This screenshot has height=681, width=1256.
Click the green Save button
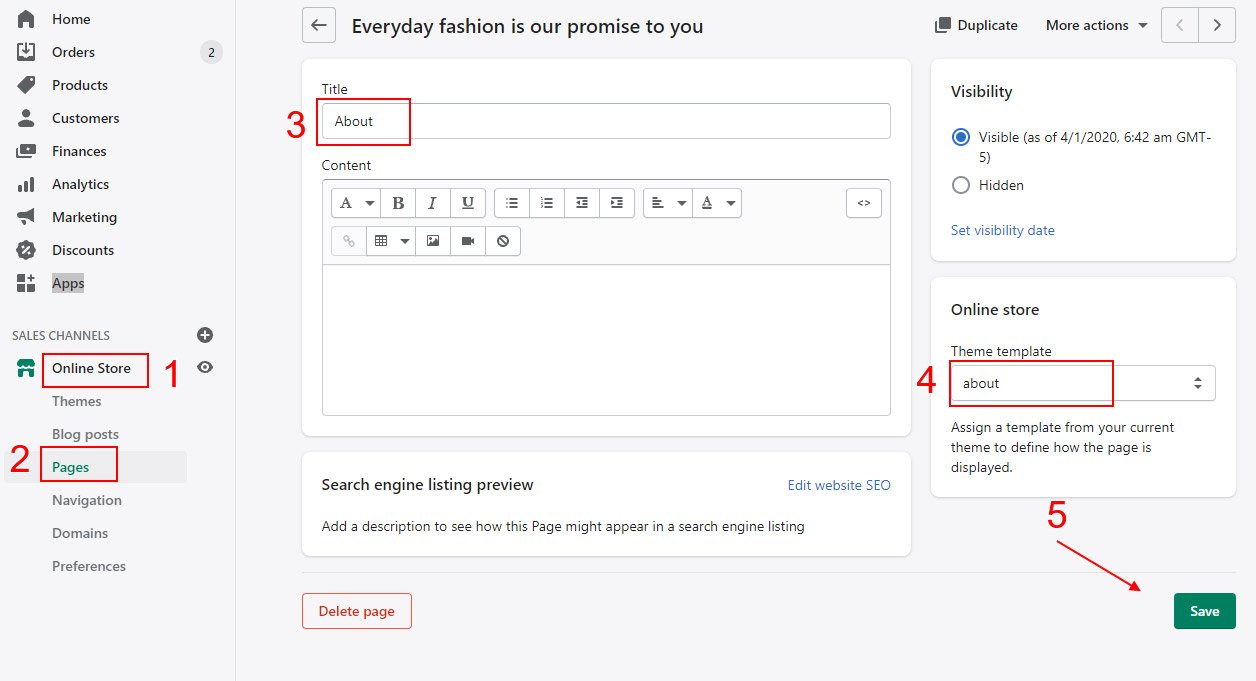[x=1204, y=611]
